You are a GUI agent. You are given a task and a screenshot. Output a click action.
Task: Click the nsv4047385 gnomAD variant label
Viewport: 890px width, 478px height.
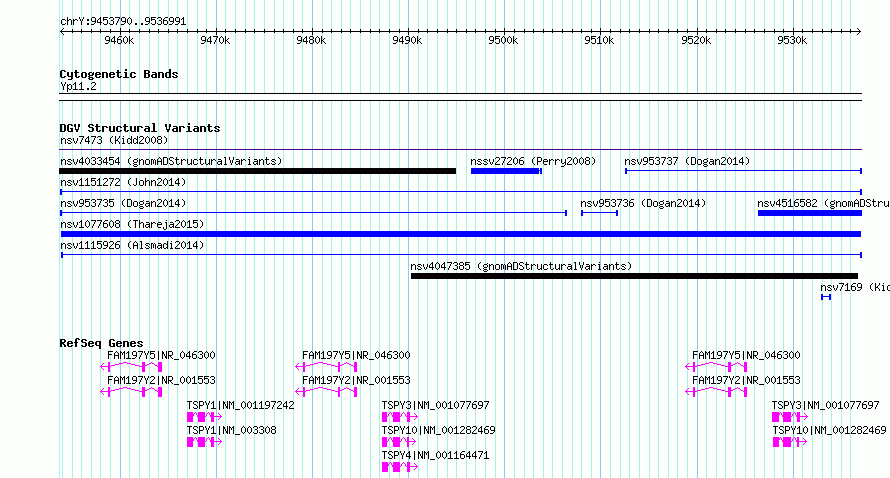(521, 266)
